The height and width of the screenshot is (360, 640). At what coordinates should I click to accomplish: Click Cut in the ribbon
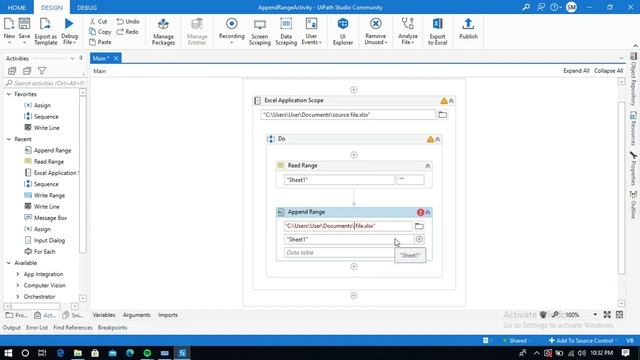pos(98,21)
